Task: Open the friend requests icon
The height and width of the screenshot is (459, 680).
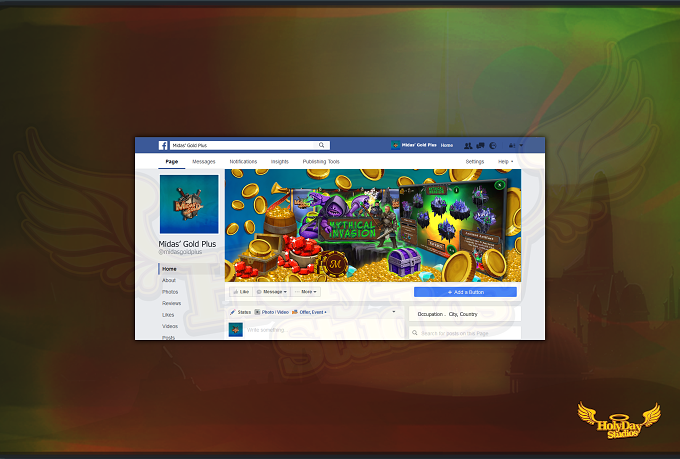Action: pos(468,146)
